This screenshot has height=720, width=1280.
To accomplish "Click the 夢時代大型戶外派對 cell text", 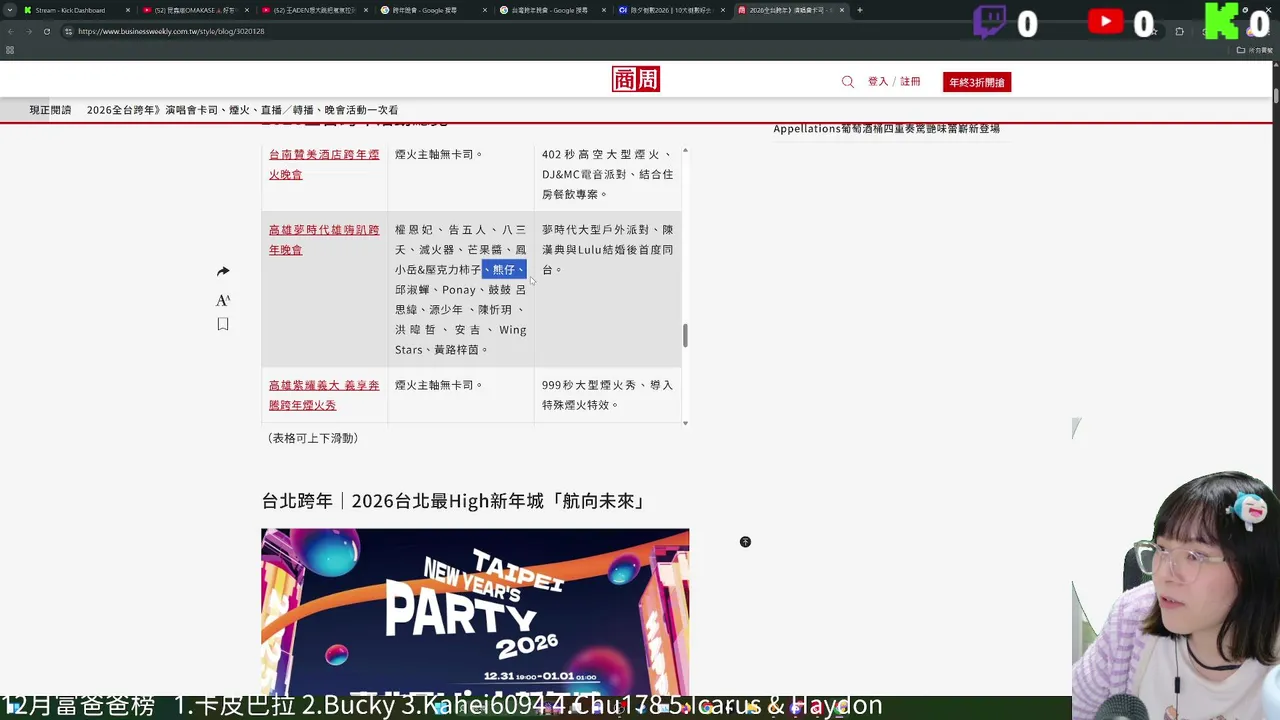I will (x=607, y=250).
